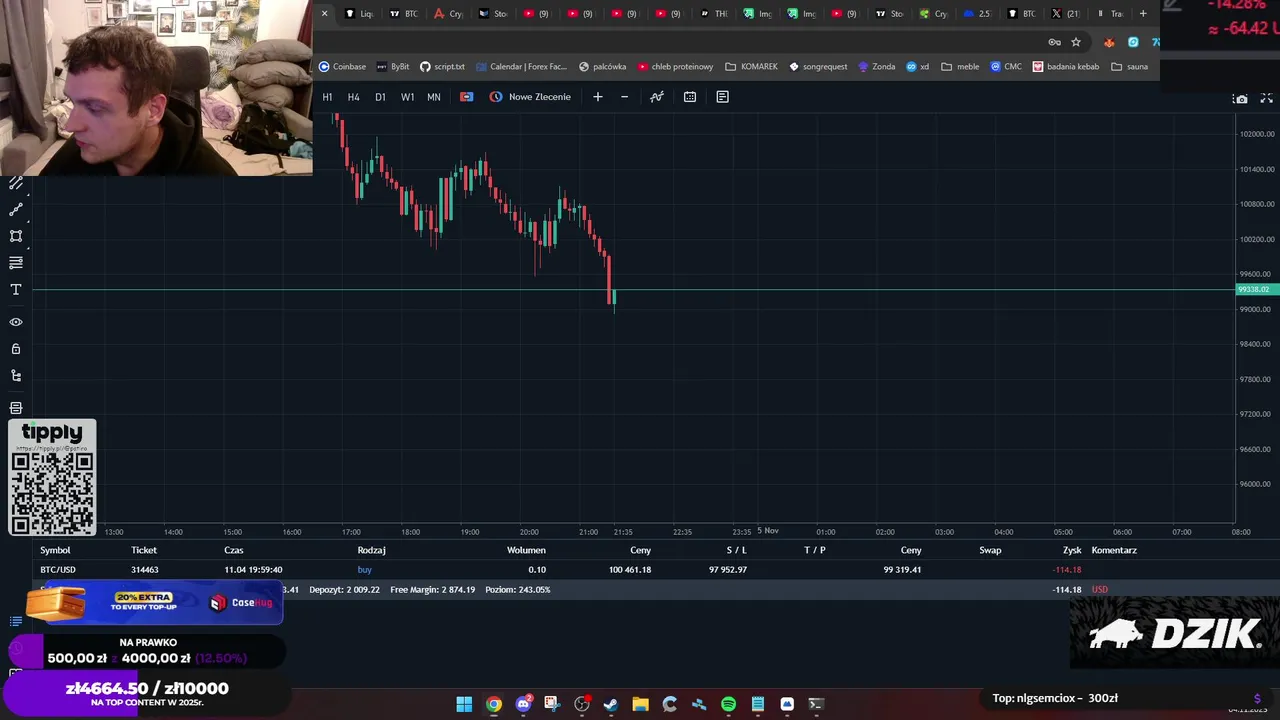Open Spotify from the taskbar

coord(728,704)
